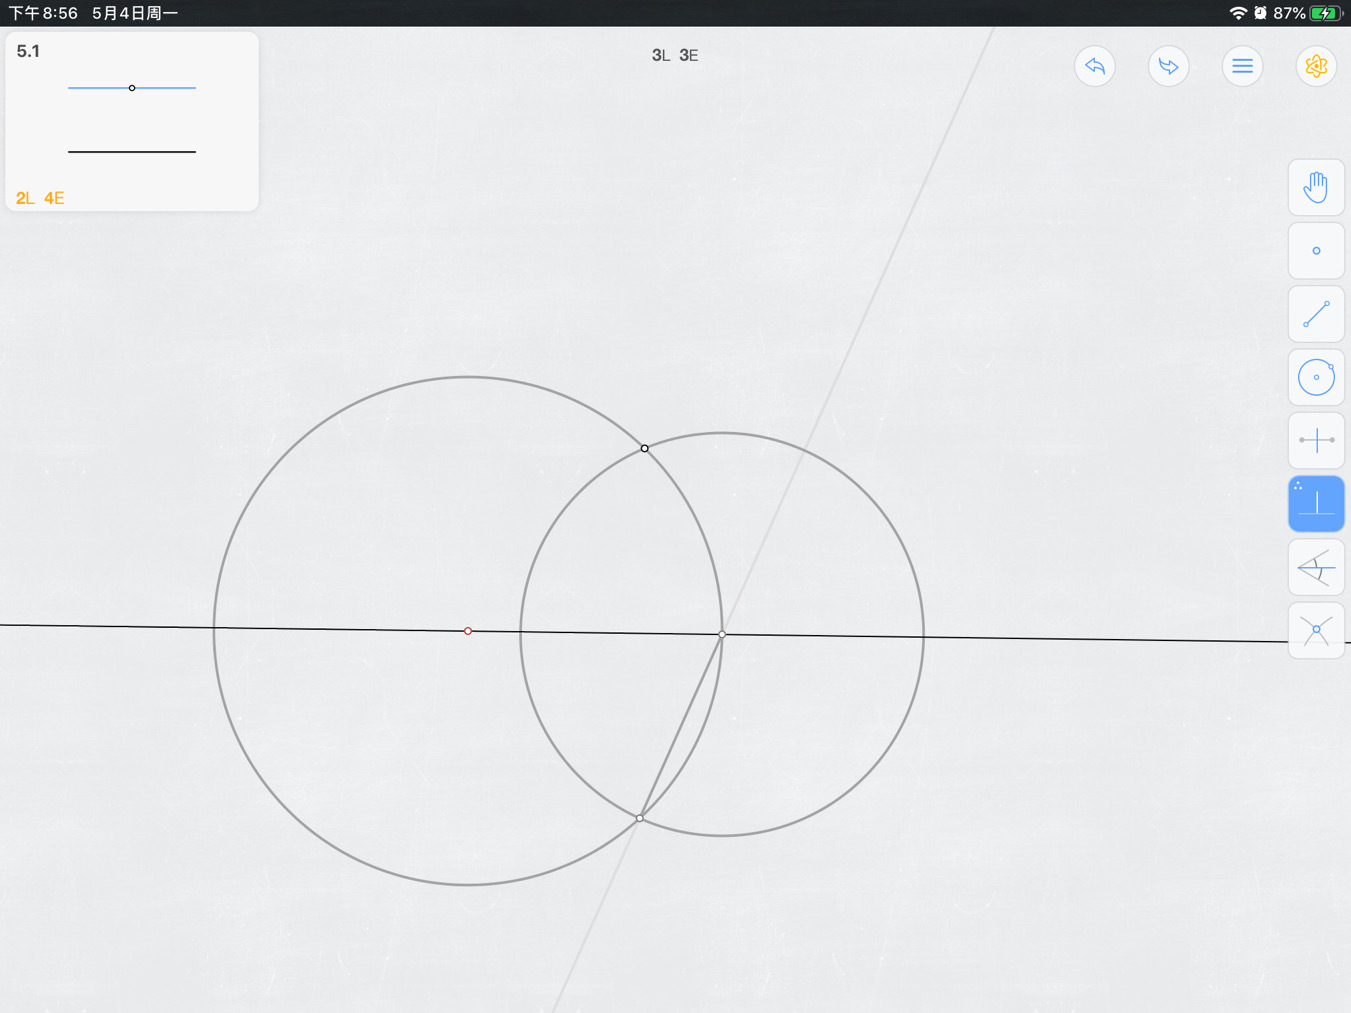The image size is (1351, 1013).
Task: Select the Move hand tool
Action: click(1316, 187)
